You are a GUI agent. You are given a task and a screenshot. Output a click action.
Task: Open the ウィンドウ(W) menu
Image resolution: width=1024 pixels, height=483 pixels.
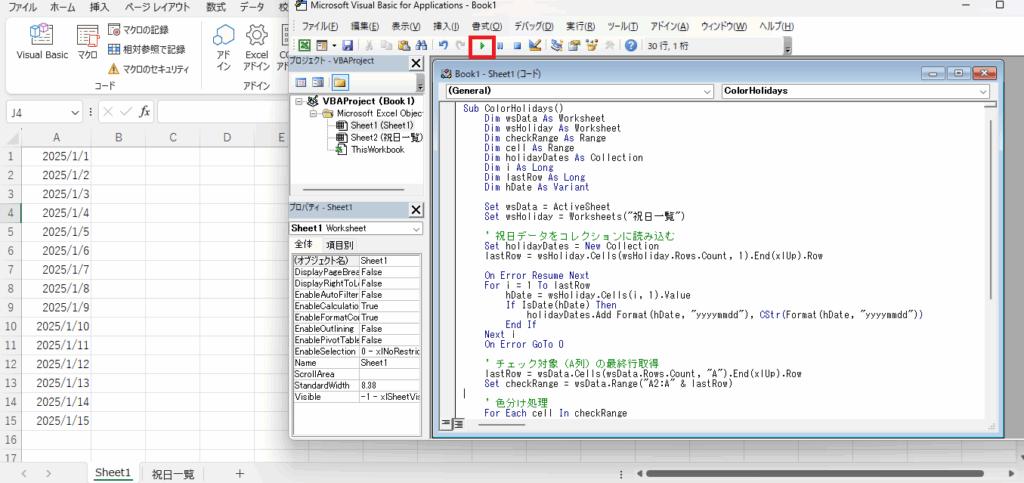click(x=724, y=26)
